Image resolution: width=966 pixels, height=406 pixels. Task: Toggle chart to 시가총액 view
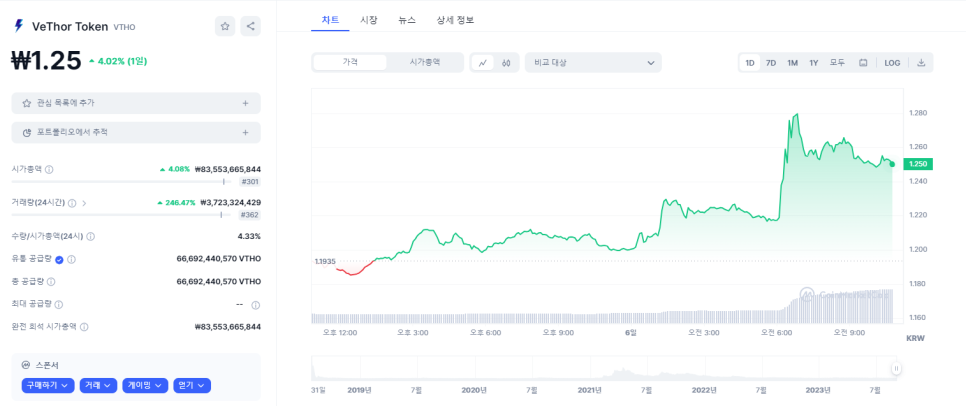(x=425, y=62)
